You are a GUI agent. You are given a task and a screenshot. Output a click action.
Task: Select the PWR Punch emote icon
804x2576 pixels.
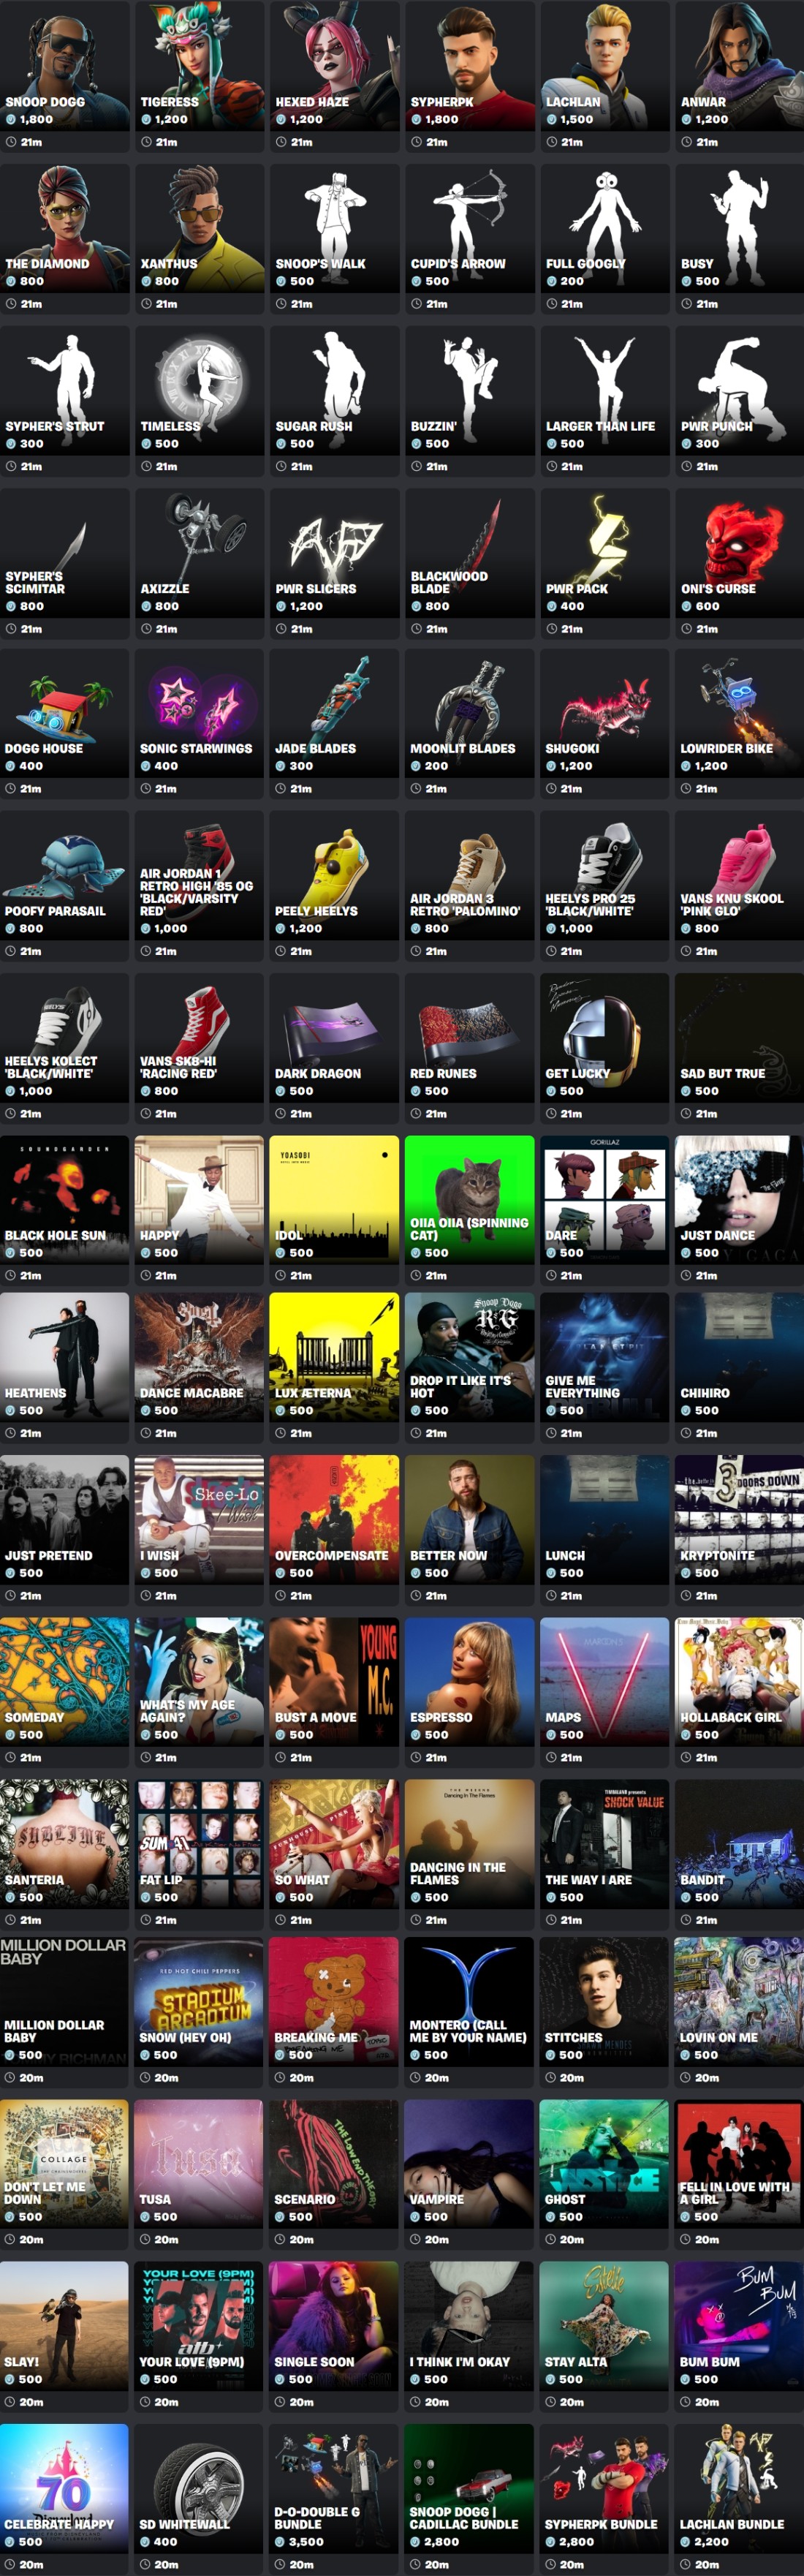coord(740,390)
